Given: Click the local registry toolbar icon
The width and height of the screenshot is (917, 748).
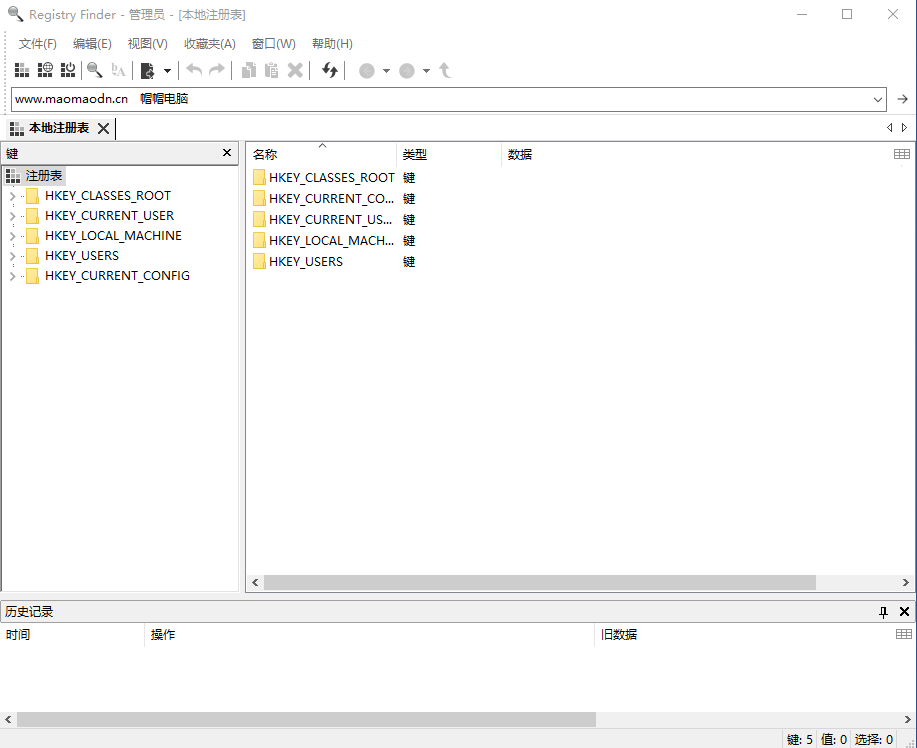Looking at the screenshot, I should click(22, 70).
